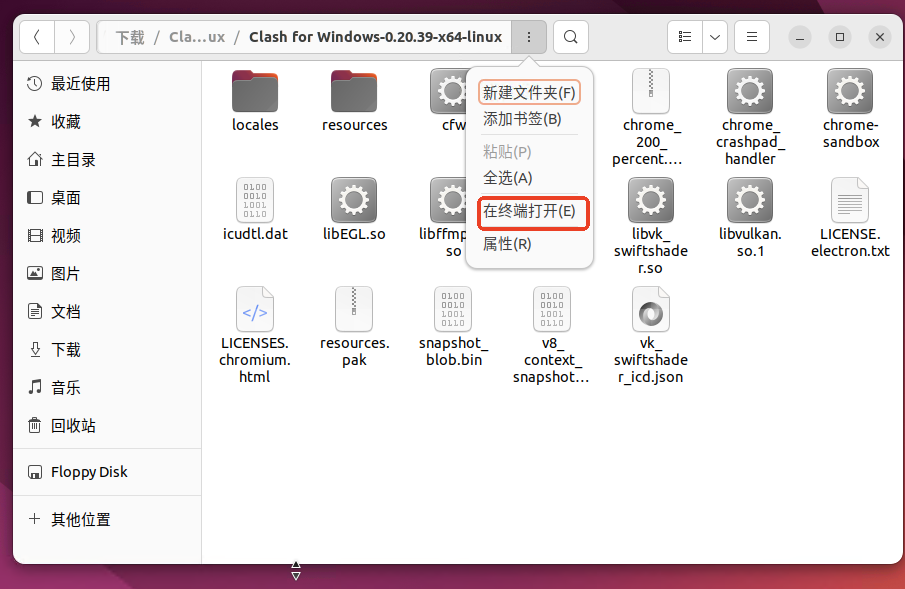The width and height of the screenshot is (905, 589).
Task: Select 属性 from the popup menu
Action: 507,244
